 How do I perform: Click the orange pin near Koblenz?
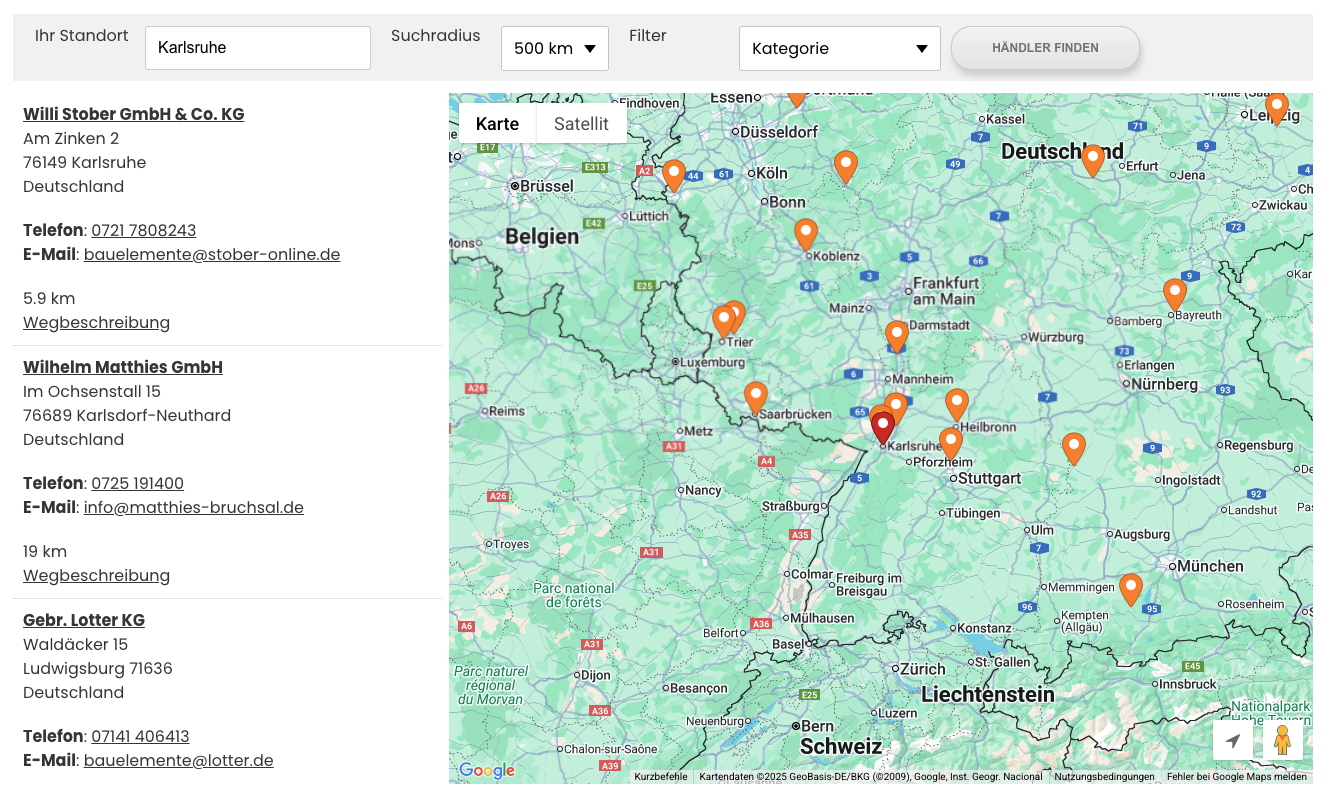(806, 234)
